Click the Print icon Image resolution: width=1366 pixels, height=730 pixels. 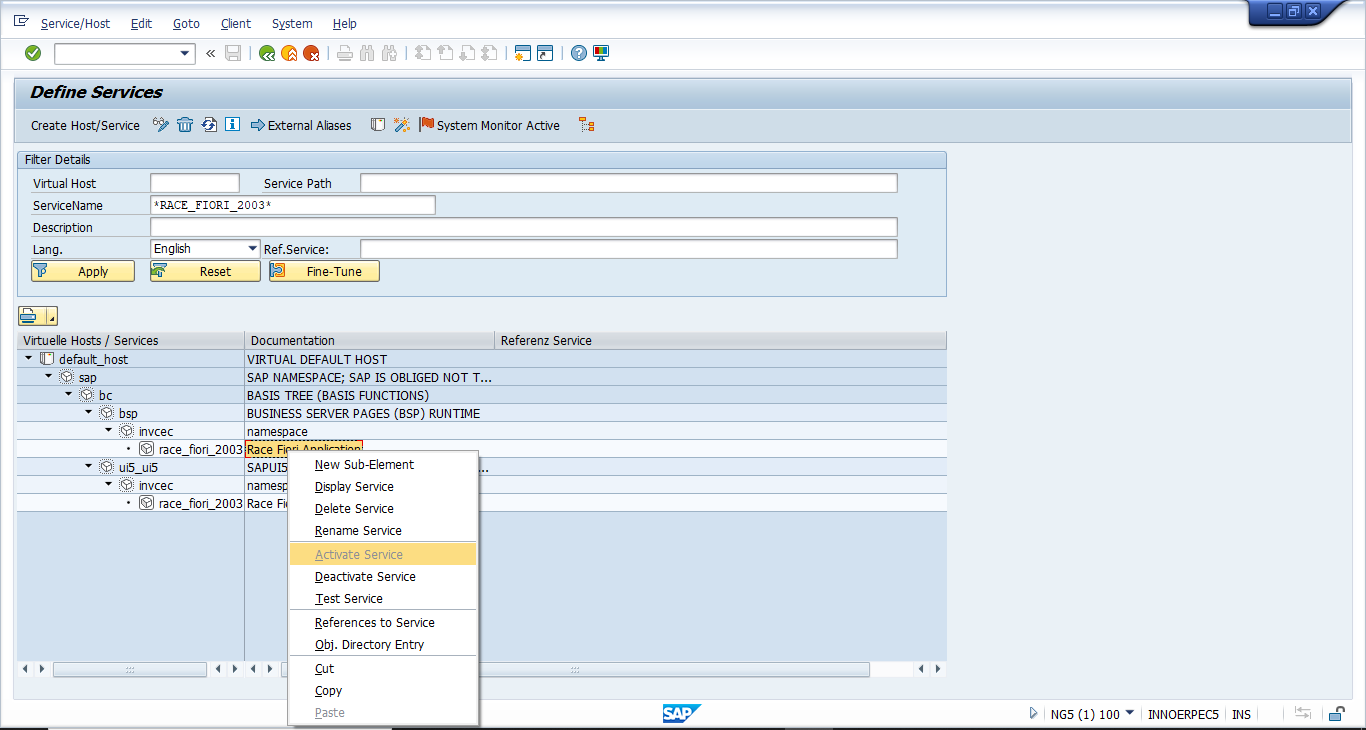[345, 54]
